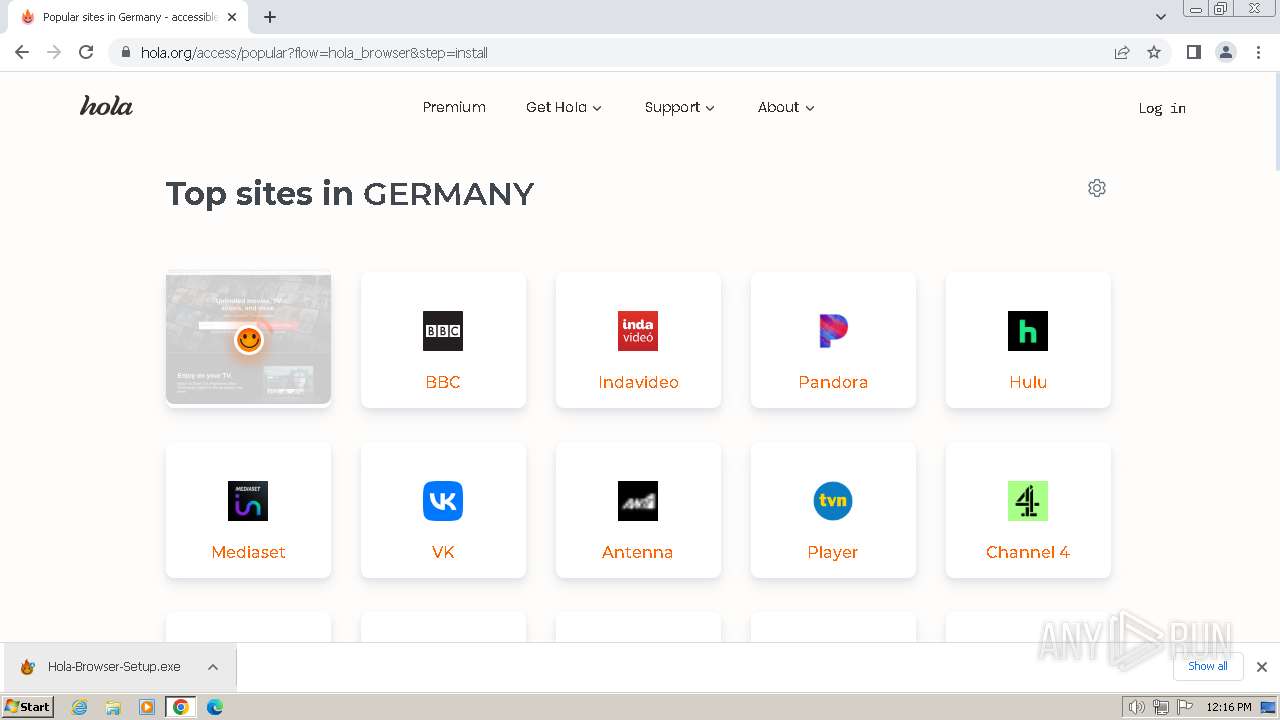Open the country settings gear icon

[x=1097, y=188]
